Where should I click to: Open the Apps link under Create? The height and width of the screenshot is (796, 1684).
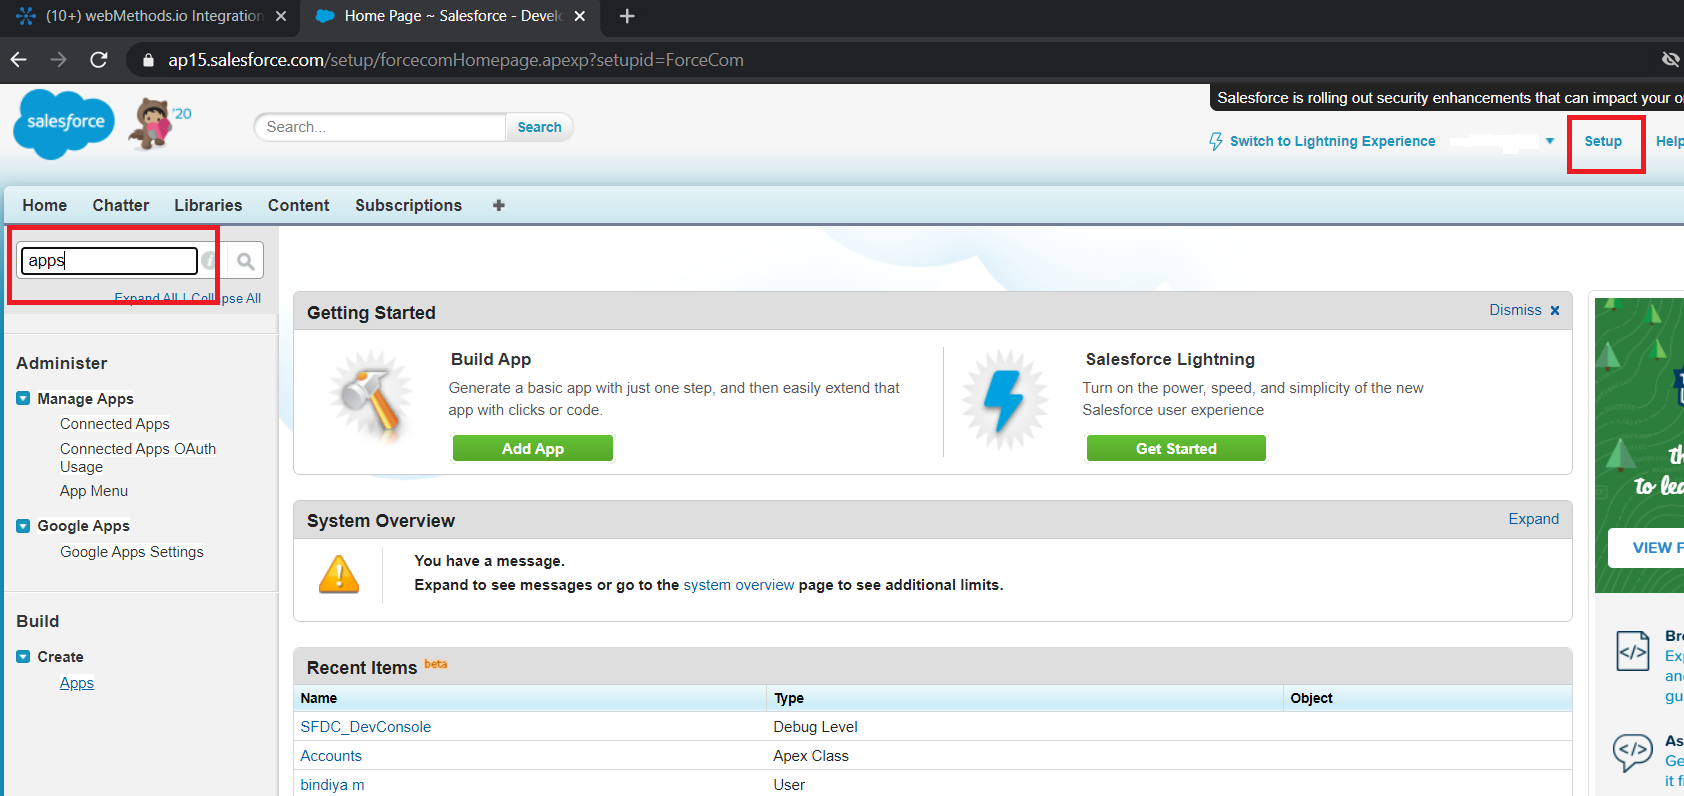(77, 683)
